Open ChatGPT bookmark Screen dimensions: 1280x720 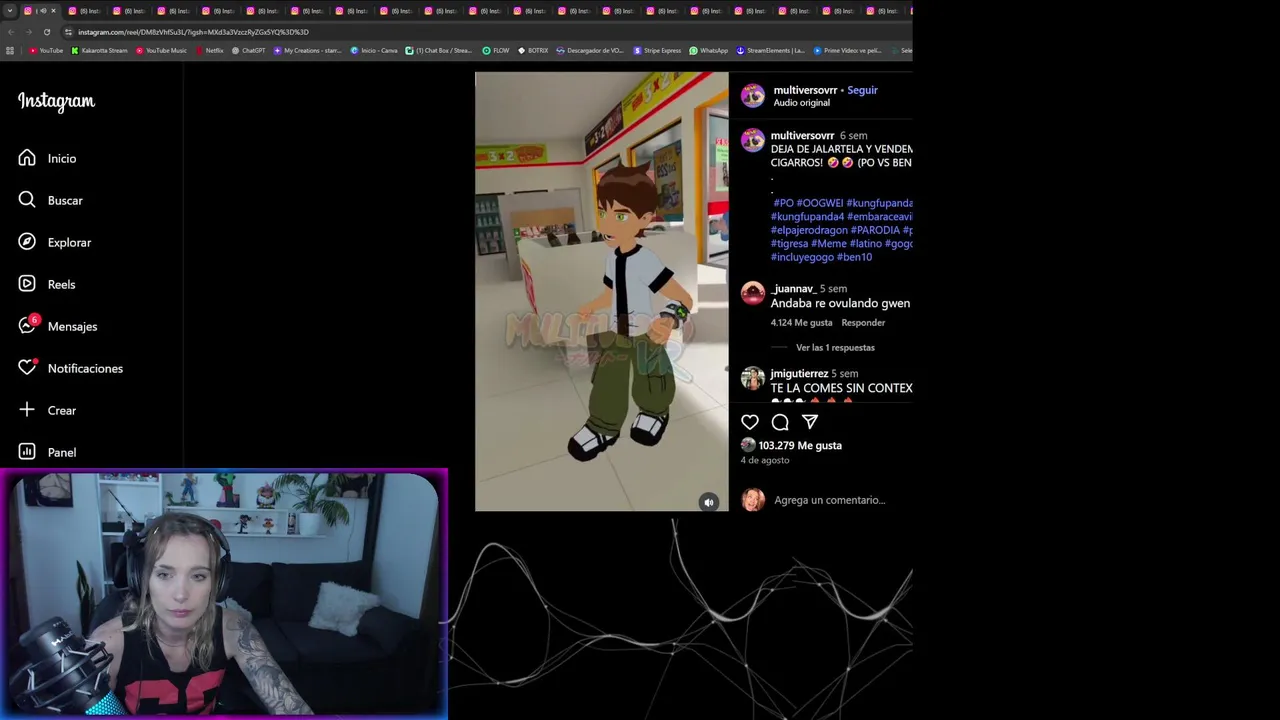pos(248,50)
